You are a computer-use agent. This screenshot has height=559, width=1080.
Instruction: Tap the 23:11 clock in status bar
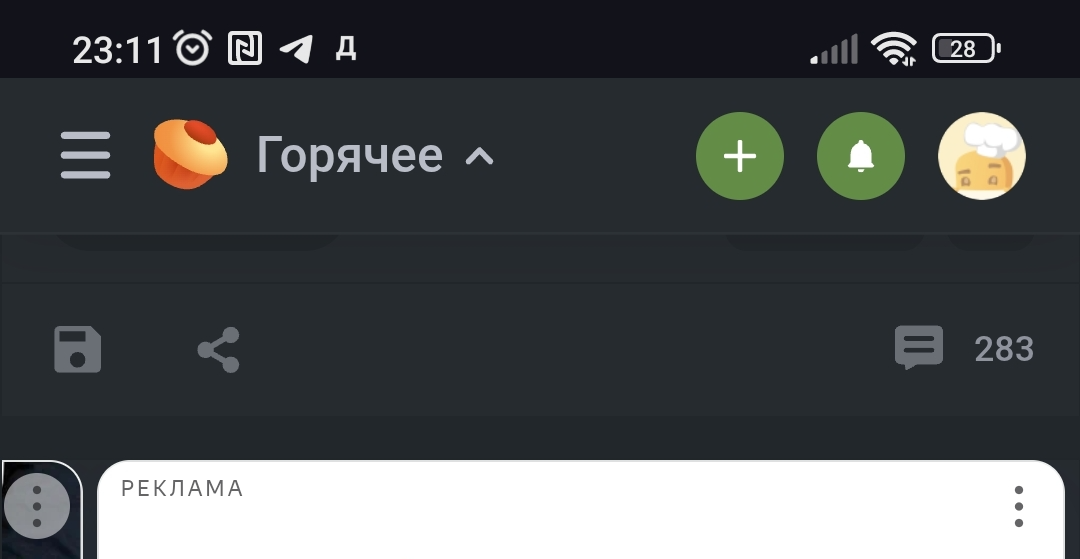coord(117,49)
